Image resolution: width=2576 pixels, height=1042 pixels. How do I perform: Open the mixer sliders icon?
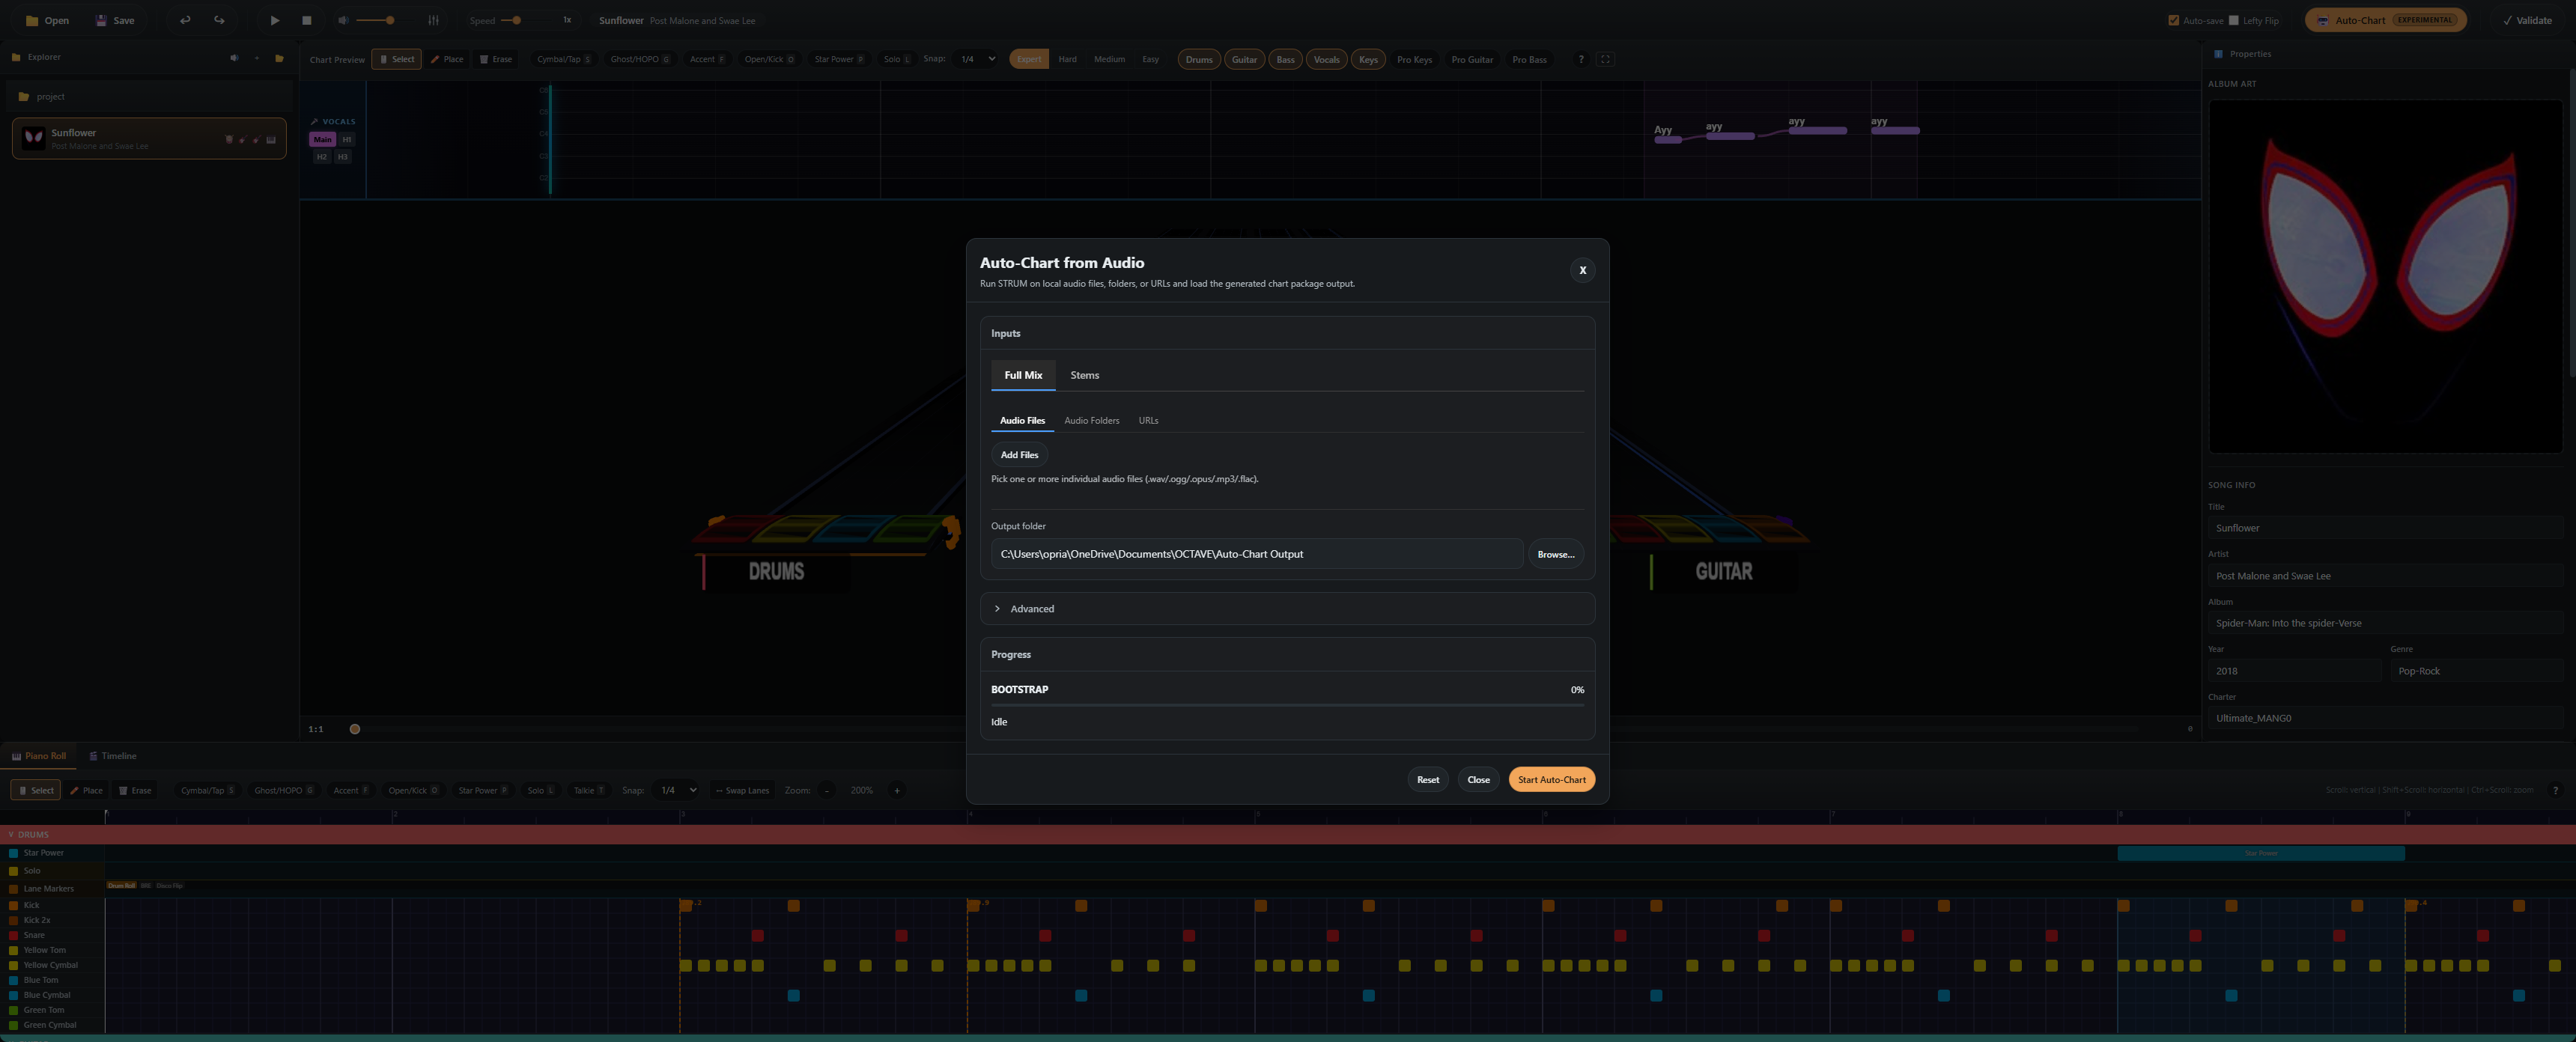click(433, 20)
